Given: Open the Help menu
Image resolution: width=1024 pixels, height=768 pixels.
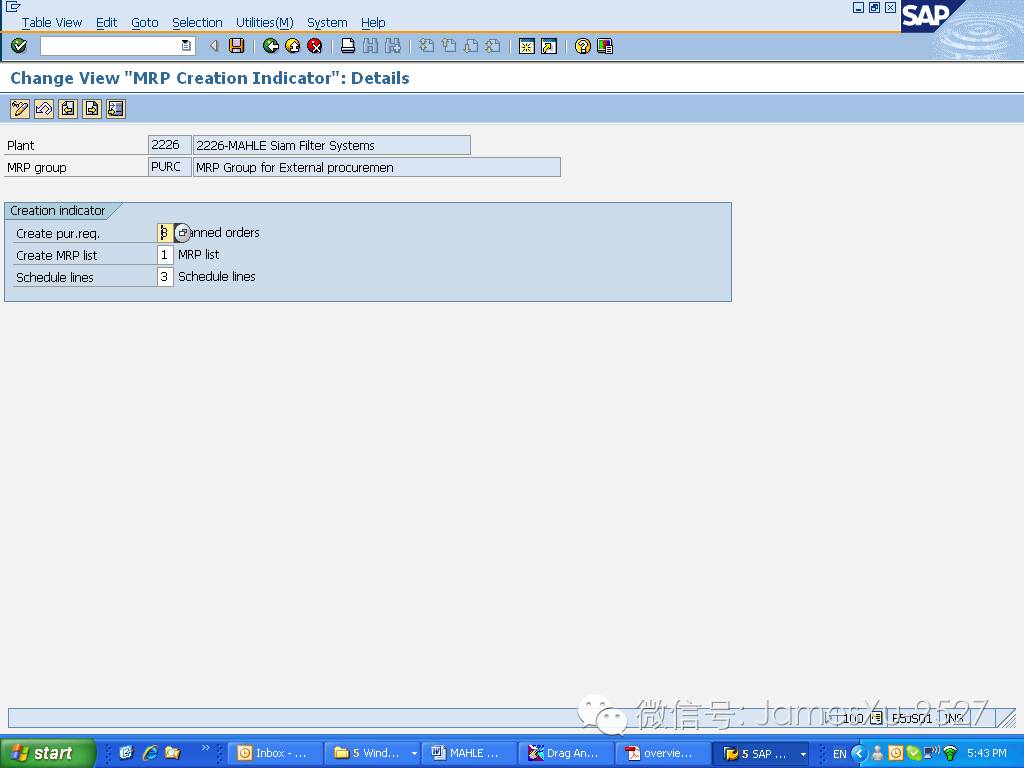Looking at the screenshot, I should point(373,23).
